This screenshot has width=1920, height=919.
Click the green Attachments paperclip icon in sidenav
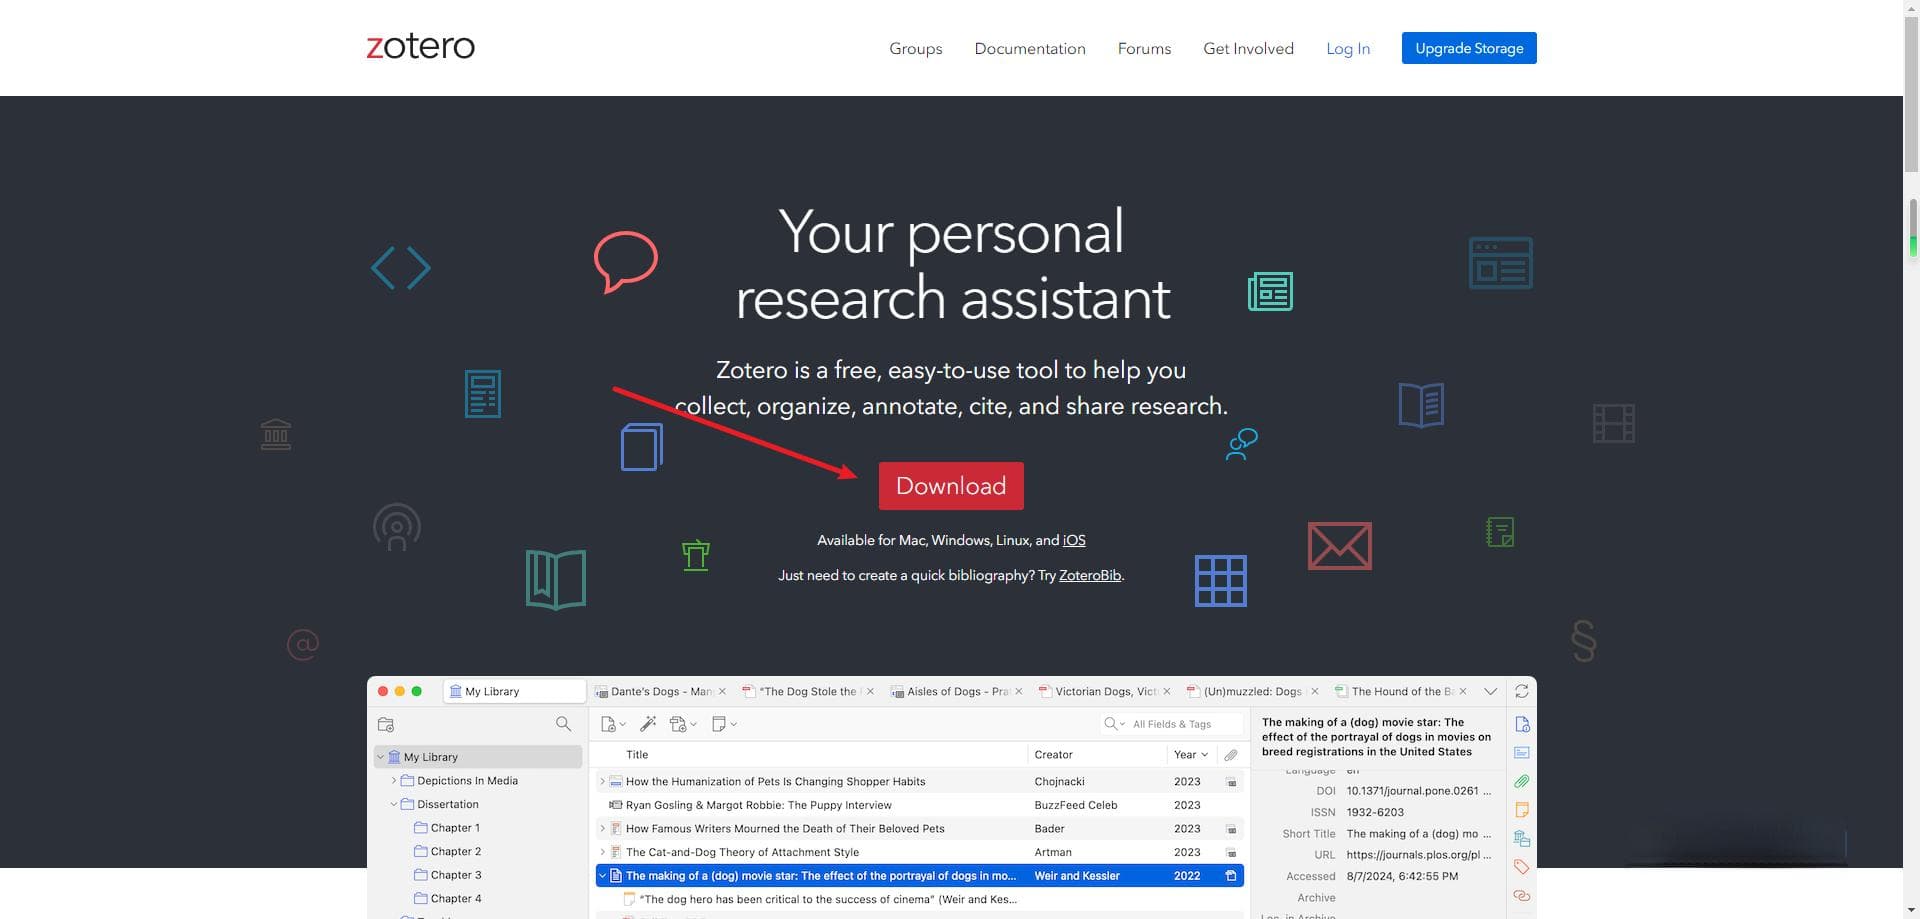pyautogui.click(x=1522, y=781)
